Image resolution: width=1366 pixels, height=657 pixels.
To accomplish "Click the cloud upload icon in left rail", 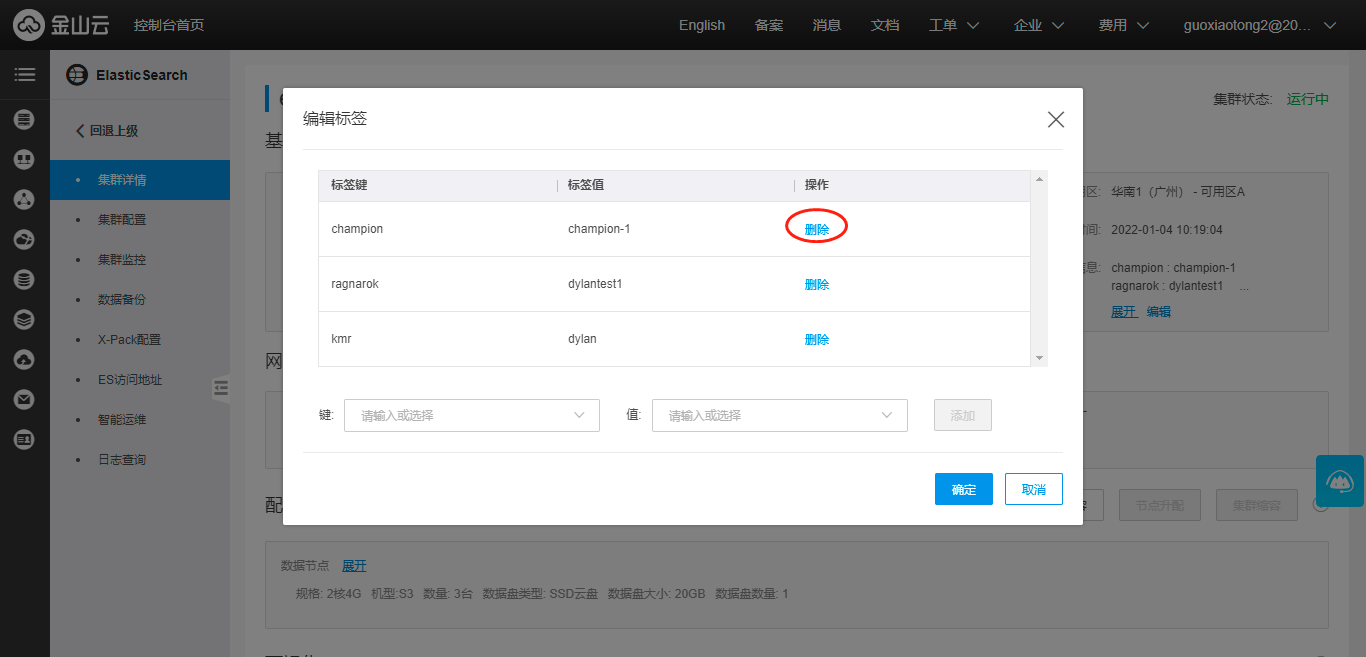I will tap(25, 359).
